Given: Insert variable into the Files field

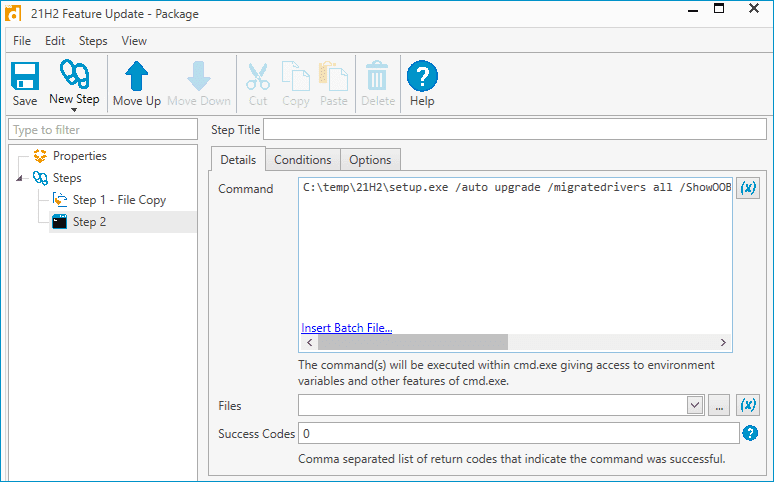Looking at the screenshot, I should 748,405.
